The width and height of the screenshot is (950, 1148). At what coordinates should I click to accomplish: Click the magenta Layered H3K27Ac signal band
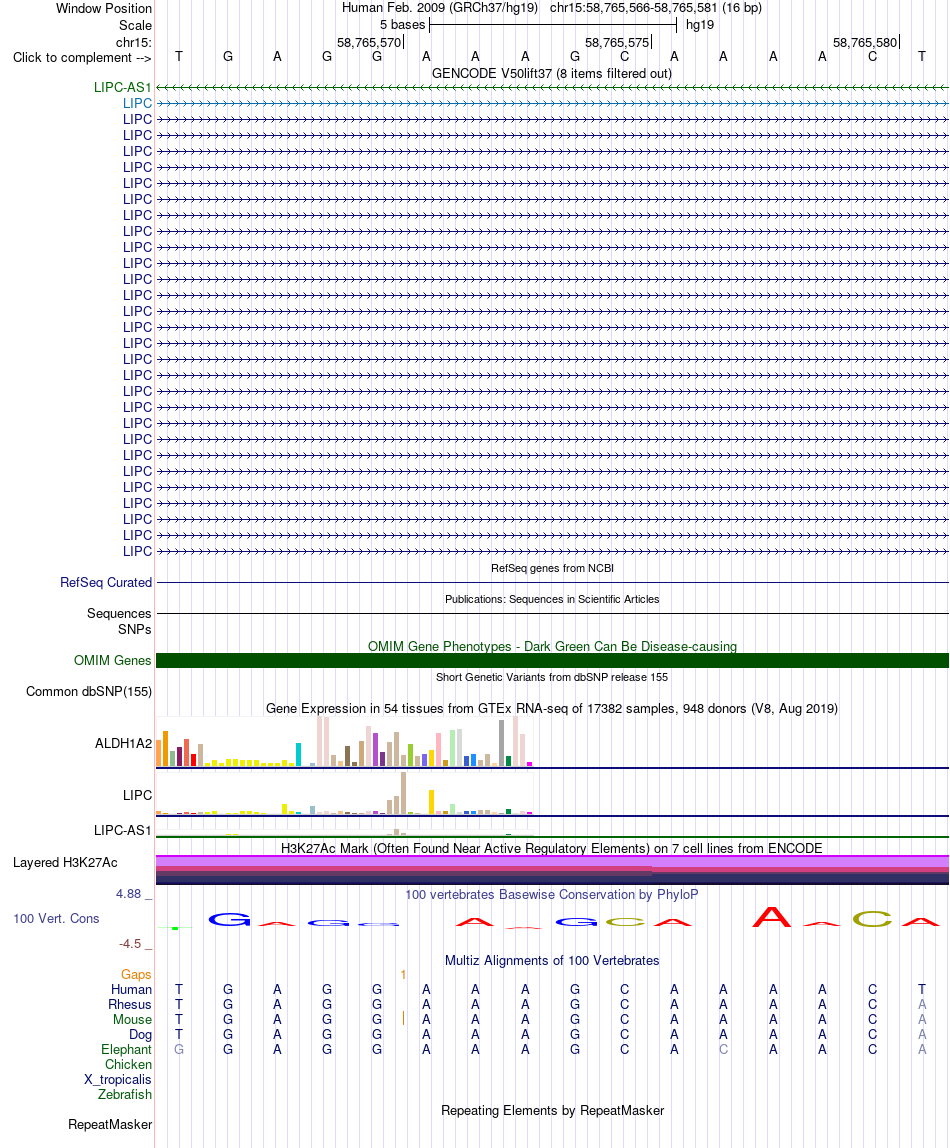point(552,861)
